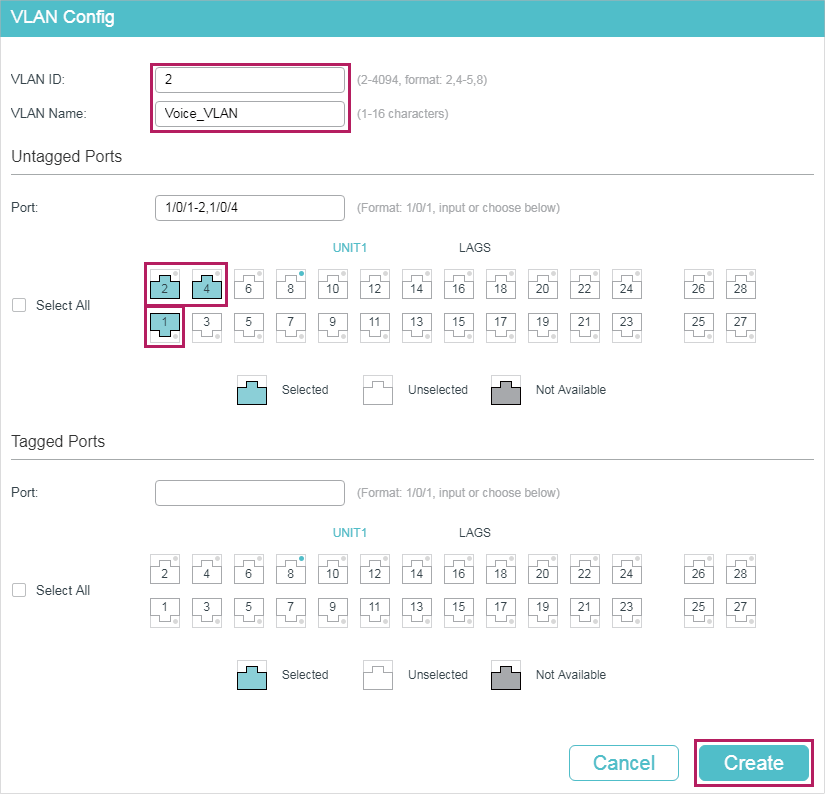Select port 13 in Tagged Ports
This screenshot has width=825, height=794.
tap(417, 612)
